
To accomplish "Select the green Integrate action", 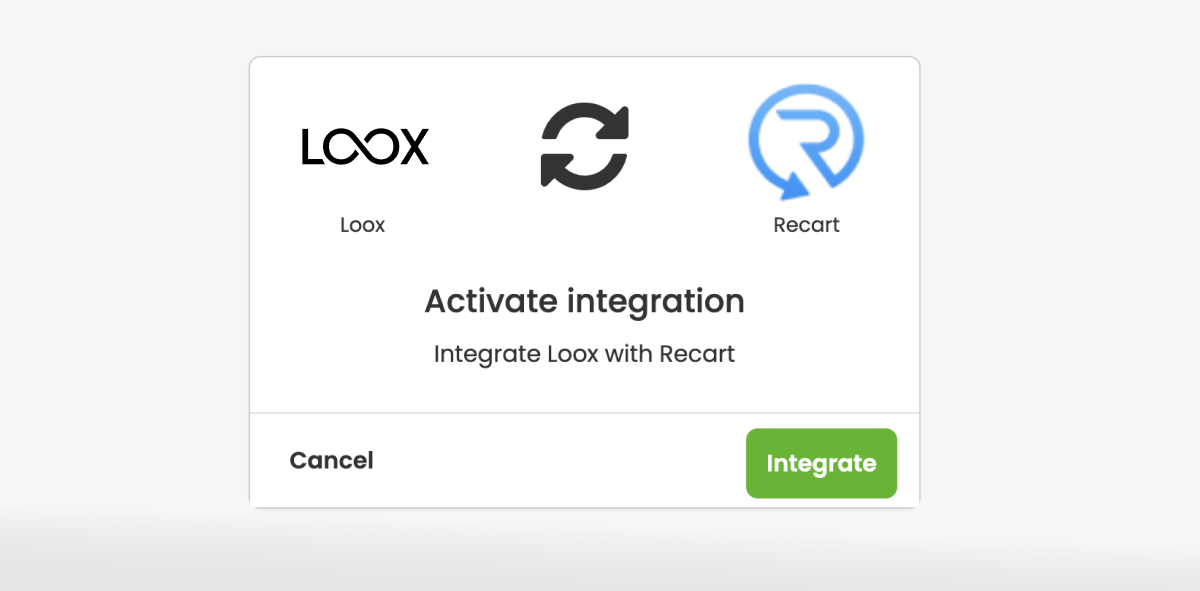I will coord(821,463).
